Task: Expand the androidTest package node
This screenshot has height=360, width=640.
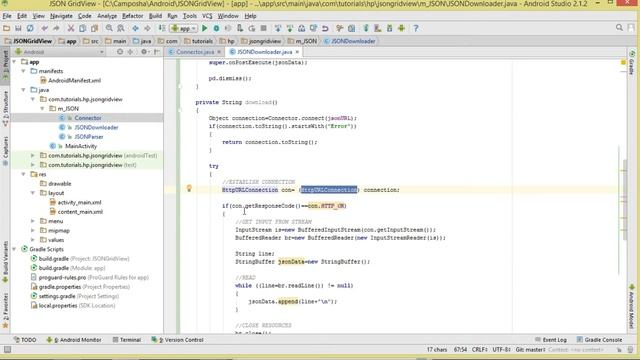Action: coord(33,156)
